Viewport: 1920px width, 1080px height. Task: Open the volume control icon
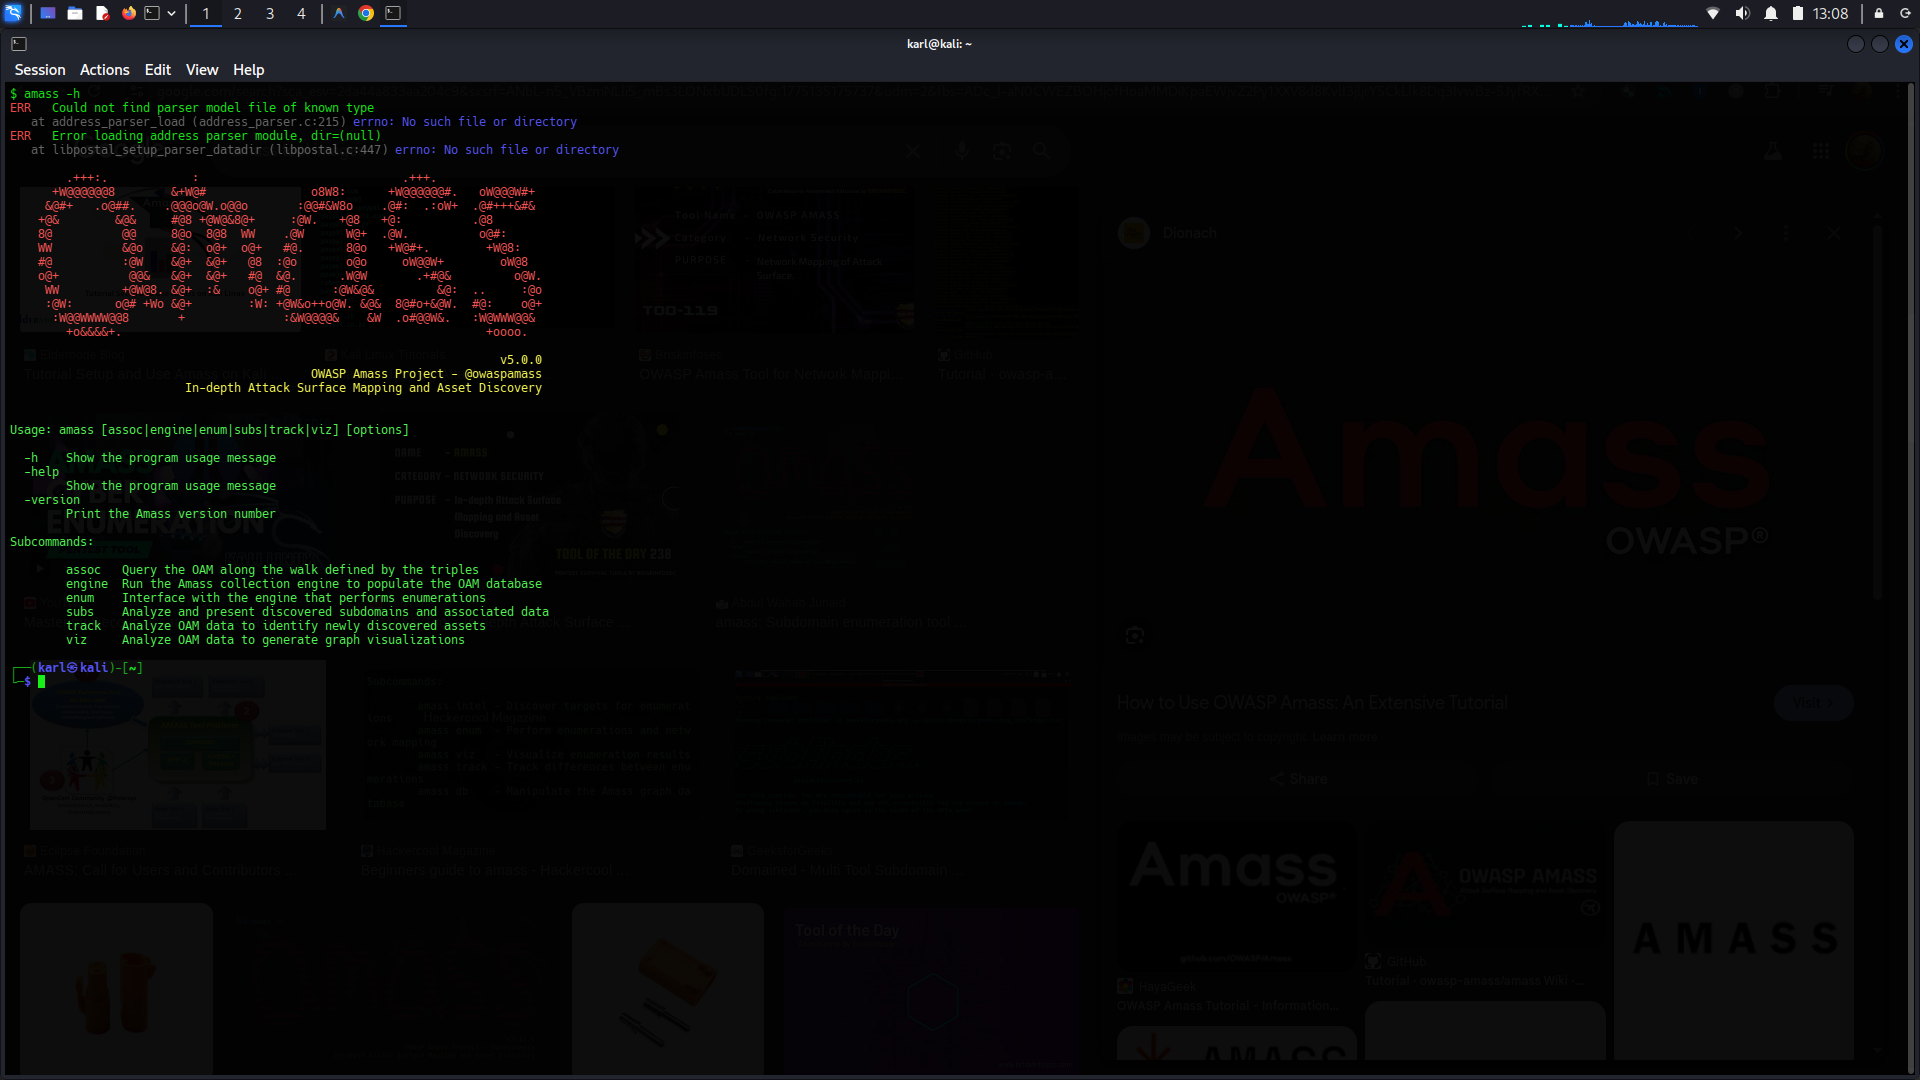1742,13
